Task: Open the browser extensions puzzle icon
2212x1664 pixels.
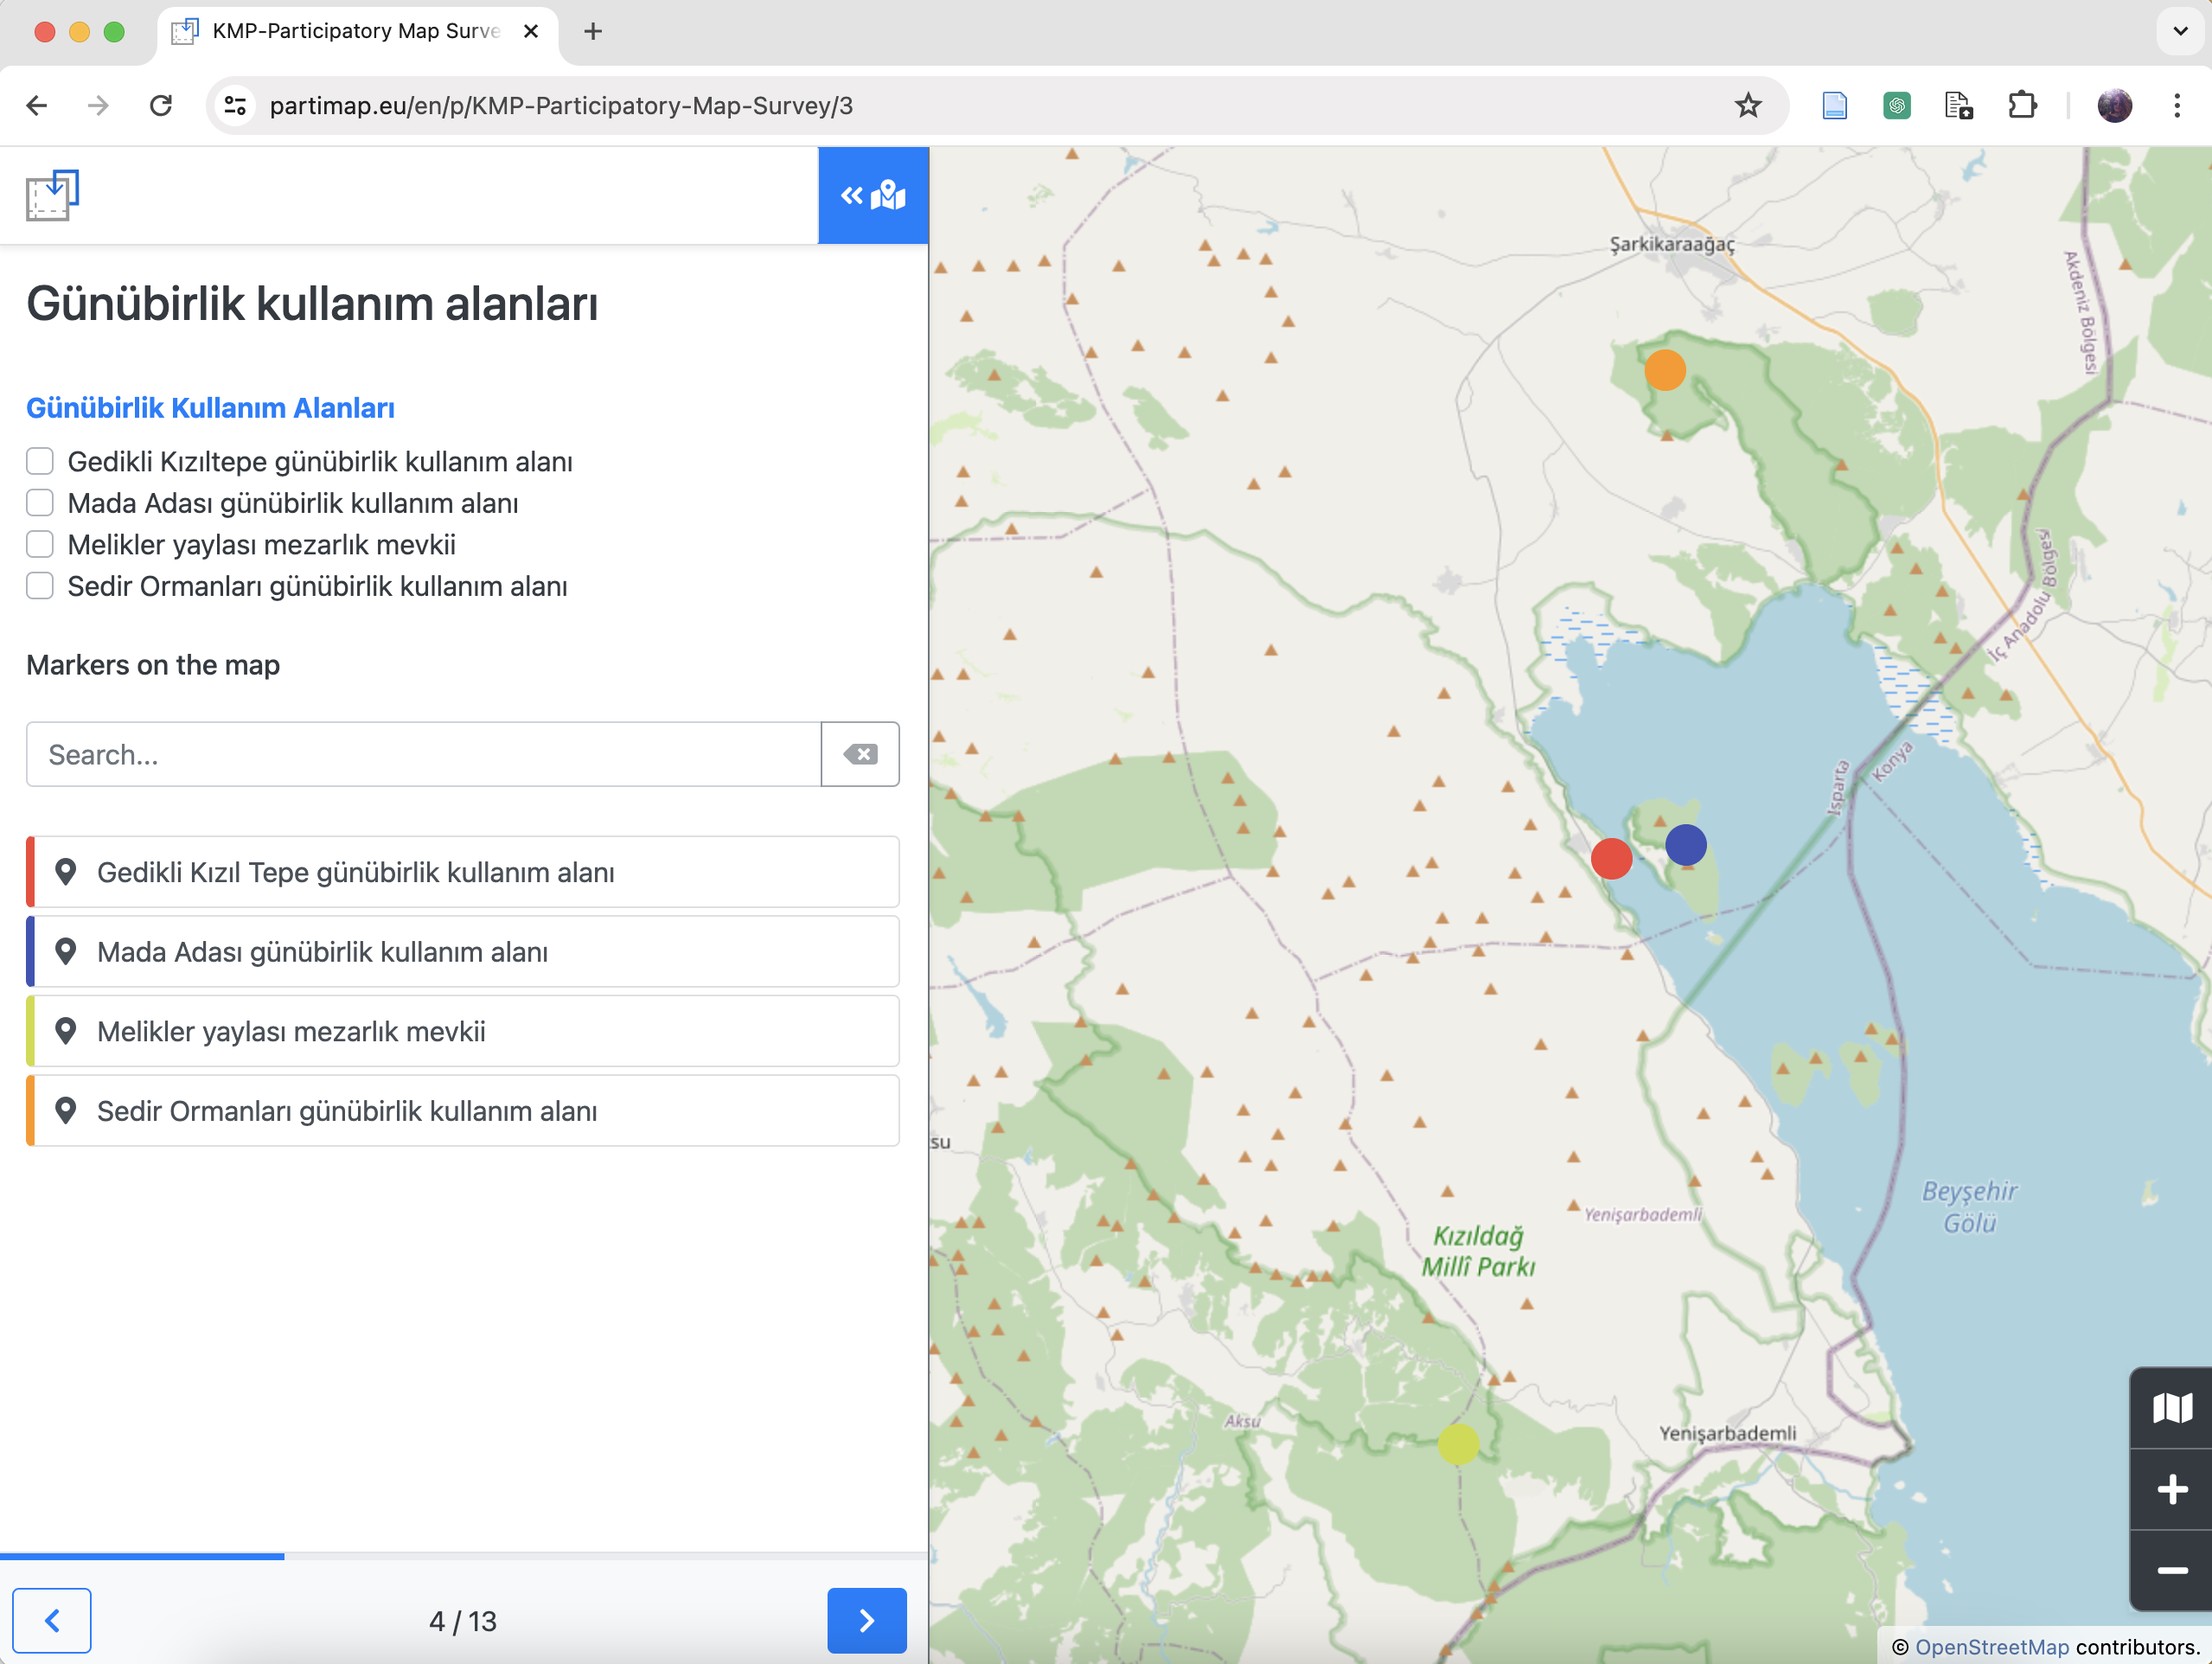Action: 2022,105
